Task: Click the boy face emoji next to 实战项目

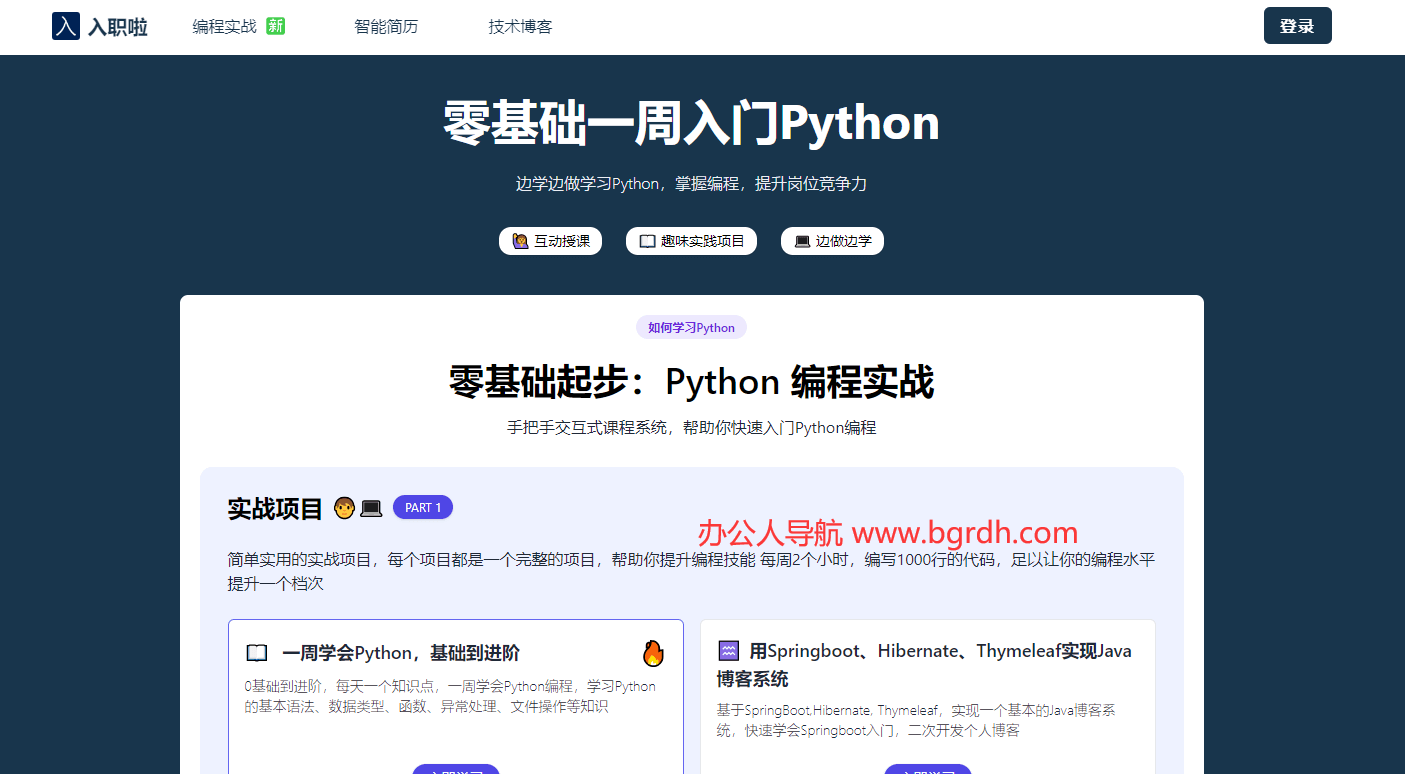Action: [344, 508]
